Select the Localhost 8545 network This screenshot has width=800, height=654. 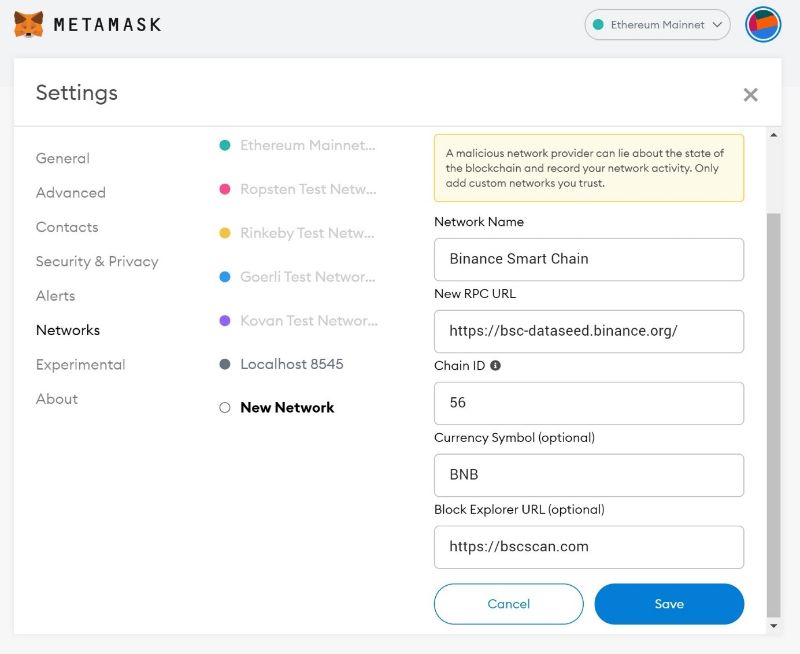click(291, 364)
